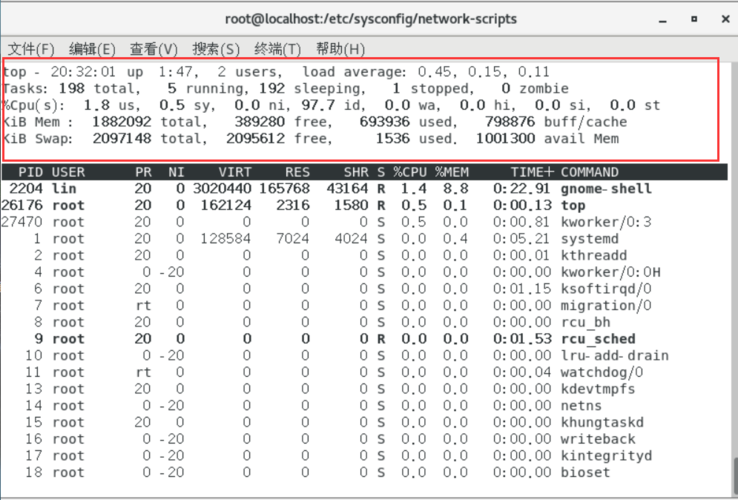Click the kintegrityd process name
Viewport: 738px width, 500px height.
pyautogui.click(x=606, y=456)
